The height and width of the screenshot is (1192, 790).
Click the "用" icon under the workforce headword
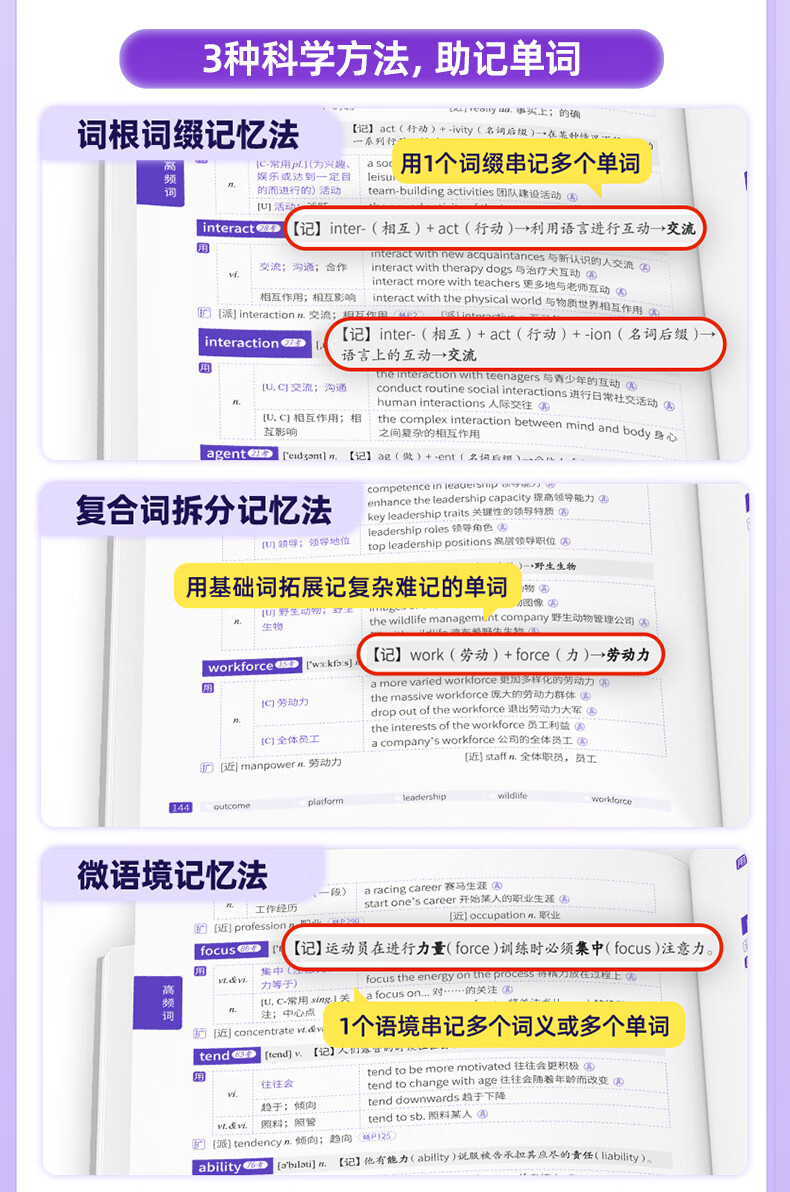(208, 689)
